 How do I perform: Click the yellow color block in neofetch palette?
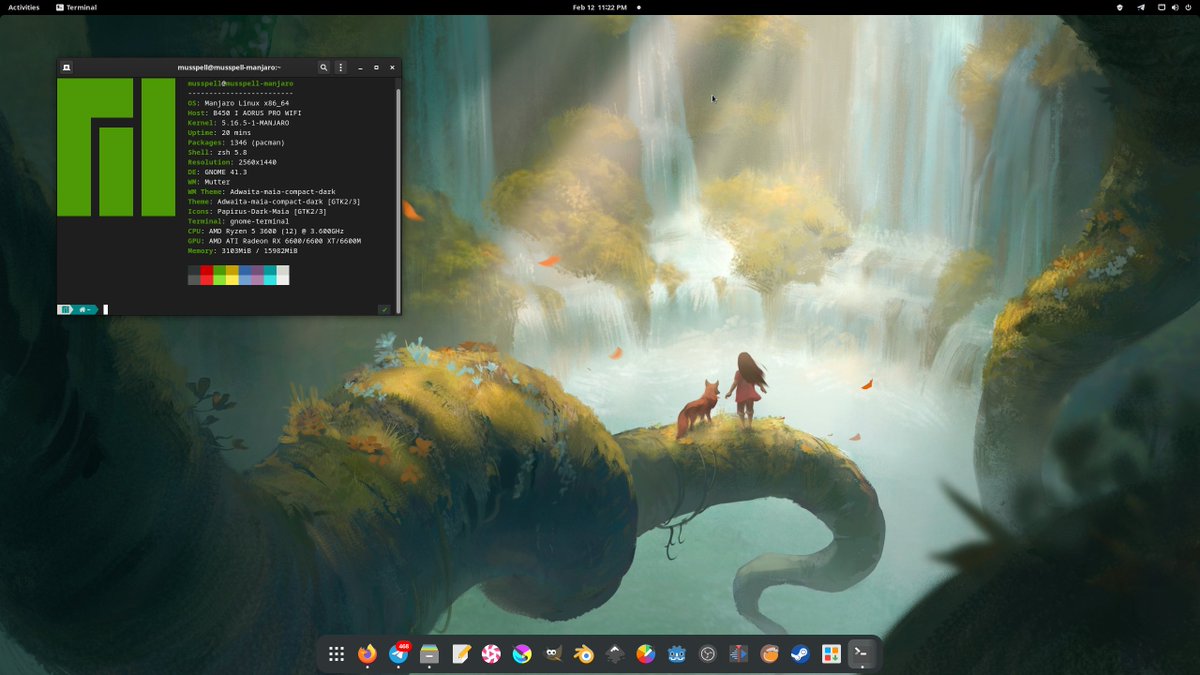(x=232, y=275)
